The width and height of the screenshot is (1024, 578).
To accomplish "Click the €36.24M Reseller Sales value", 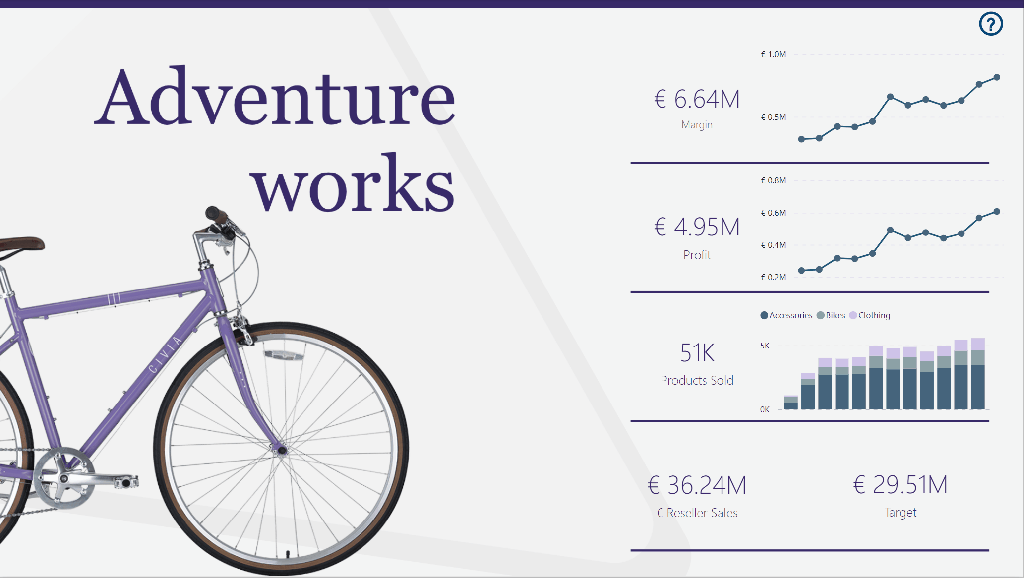I will point(697,486).
